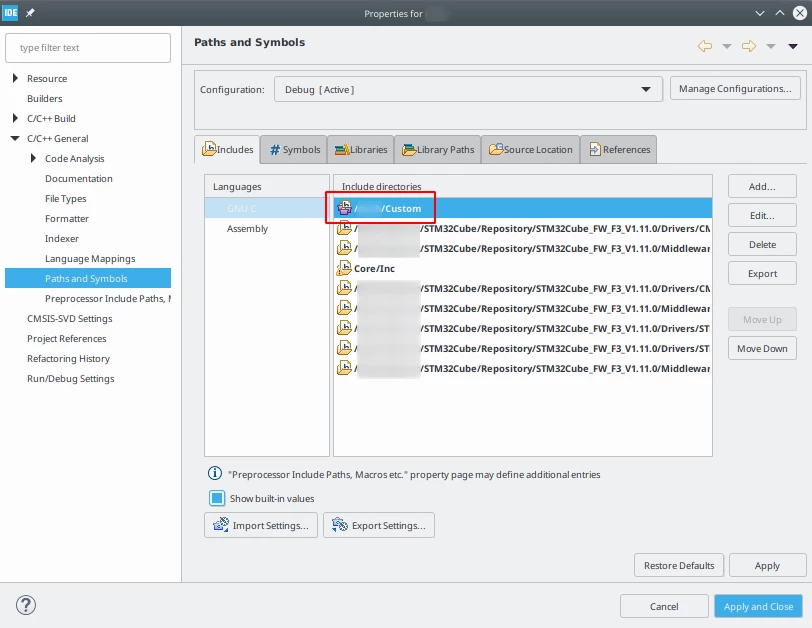Switch to the Library Paths tab
Image resolution: width=812 pixels, height=628 pixels.
[x=438, y=150]
